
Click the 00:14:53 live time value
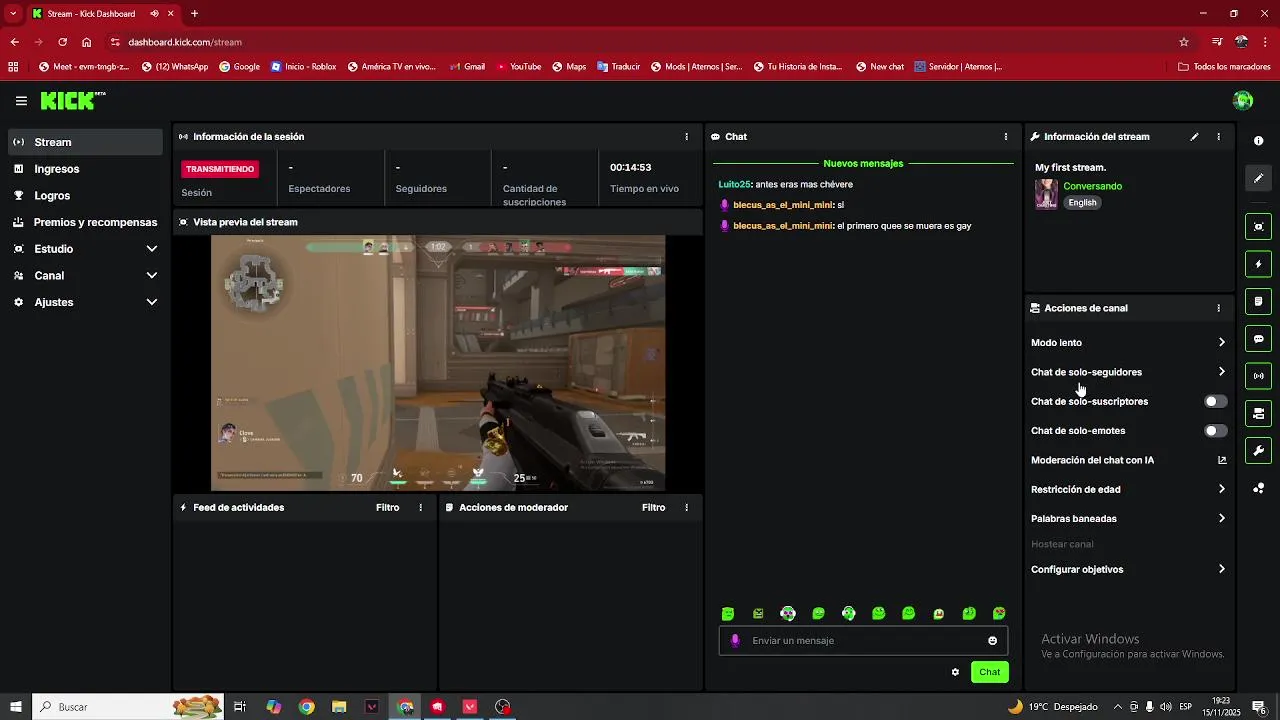point(631,168)
